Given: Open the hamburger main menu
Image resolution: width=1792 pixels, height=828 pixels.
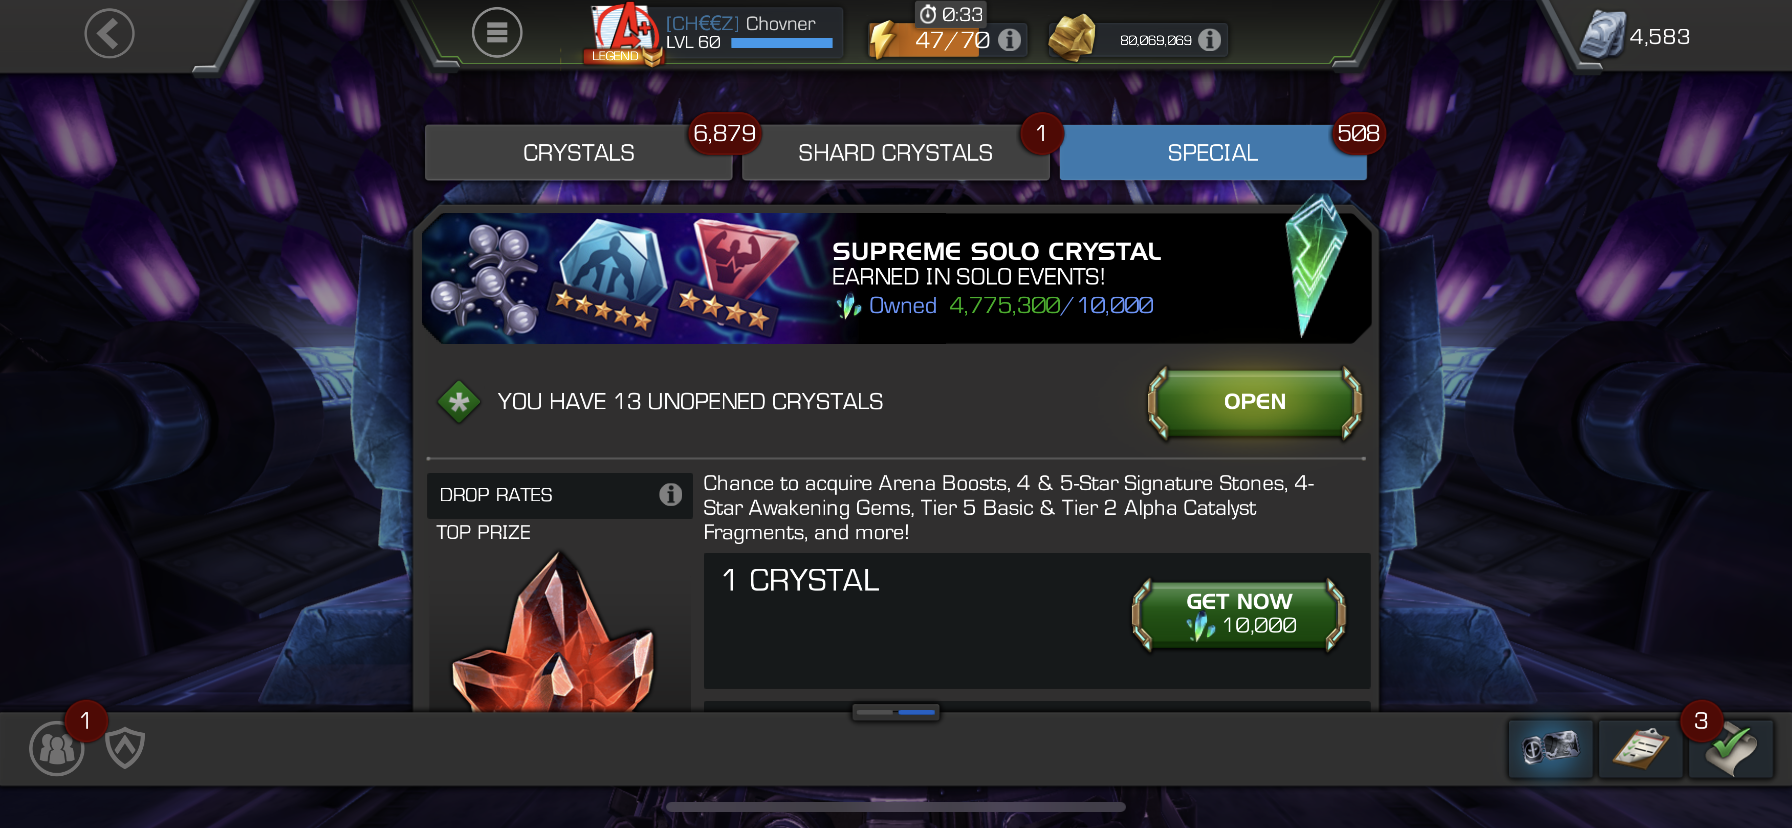Looking at the screenshot, I should (497, 33).
